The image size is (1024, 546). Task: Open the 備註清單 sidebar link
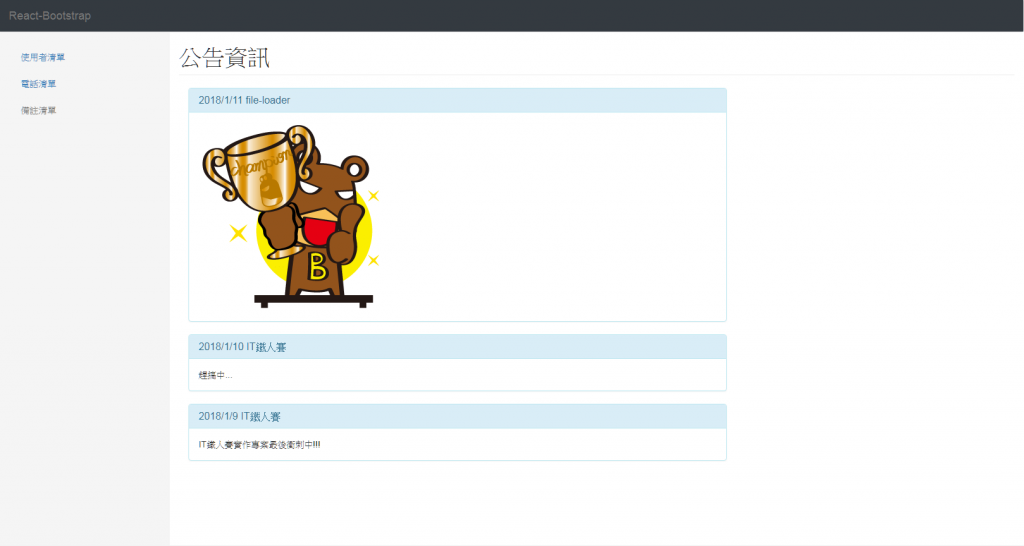pyautogui.click(x=39, y=111)
